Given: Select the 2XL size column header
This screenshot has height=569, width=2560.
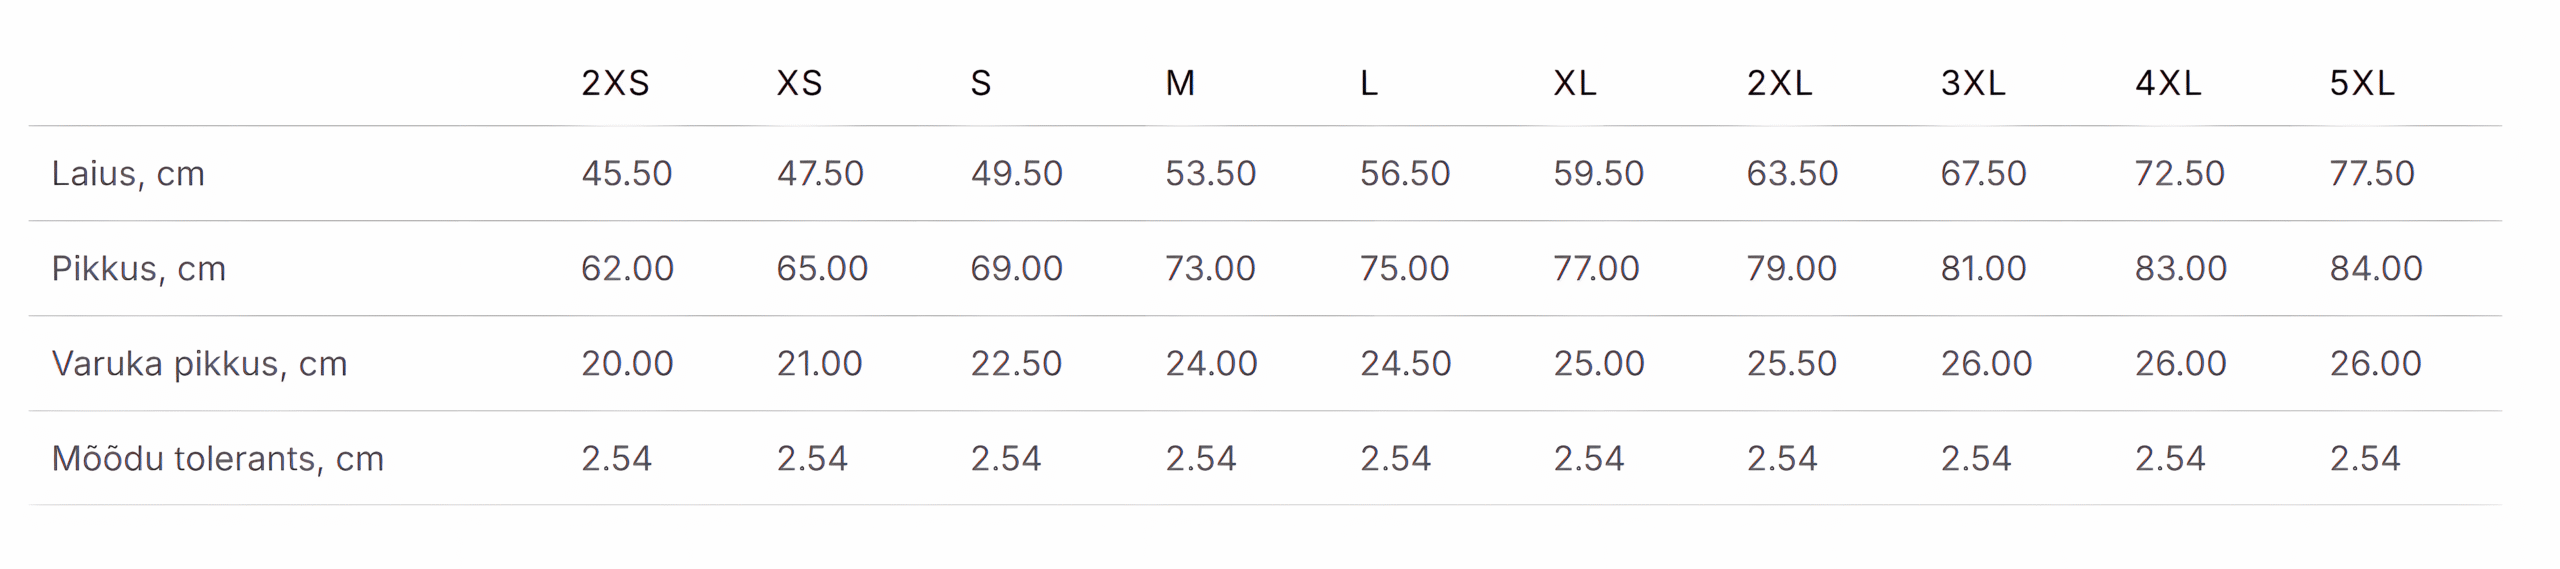Looking at the screenshot, I should point(1779,83).
